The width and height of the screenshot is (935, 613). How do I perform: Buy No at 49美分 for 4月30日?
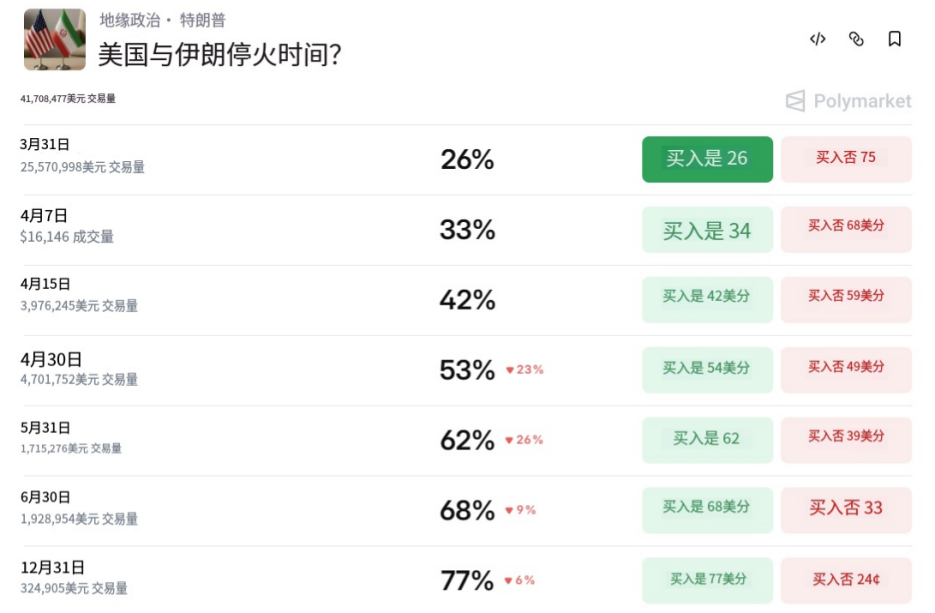click(846, 369)
